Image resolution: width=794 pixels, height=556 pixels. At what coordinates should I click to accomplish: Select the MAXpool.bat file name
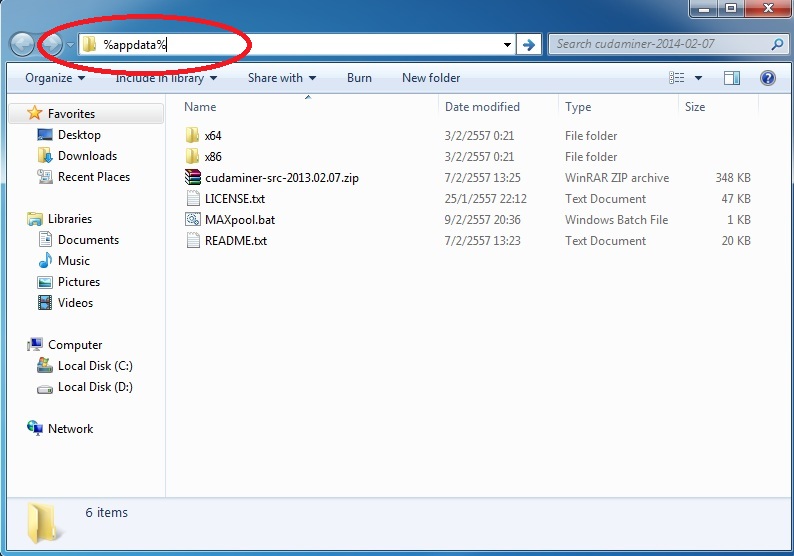(x=240, y=220)
